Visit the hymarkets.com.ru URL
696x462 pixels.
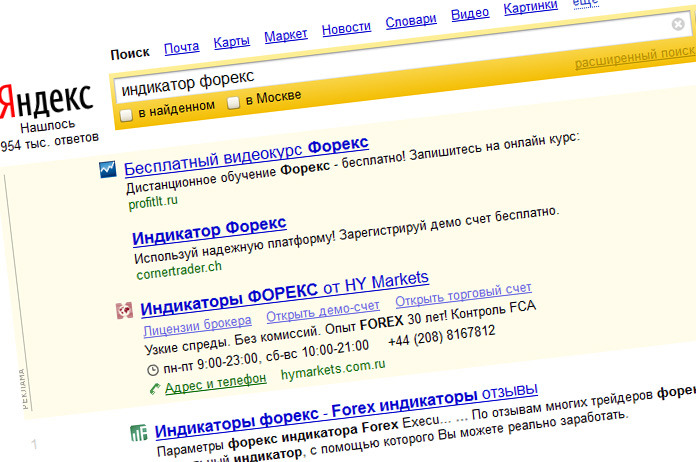coord(333,370)
